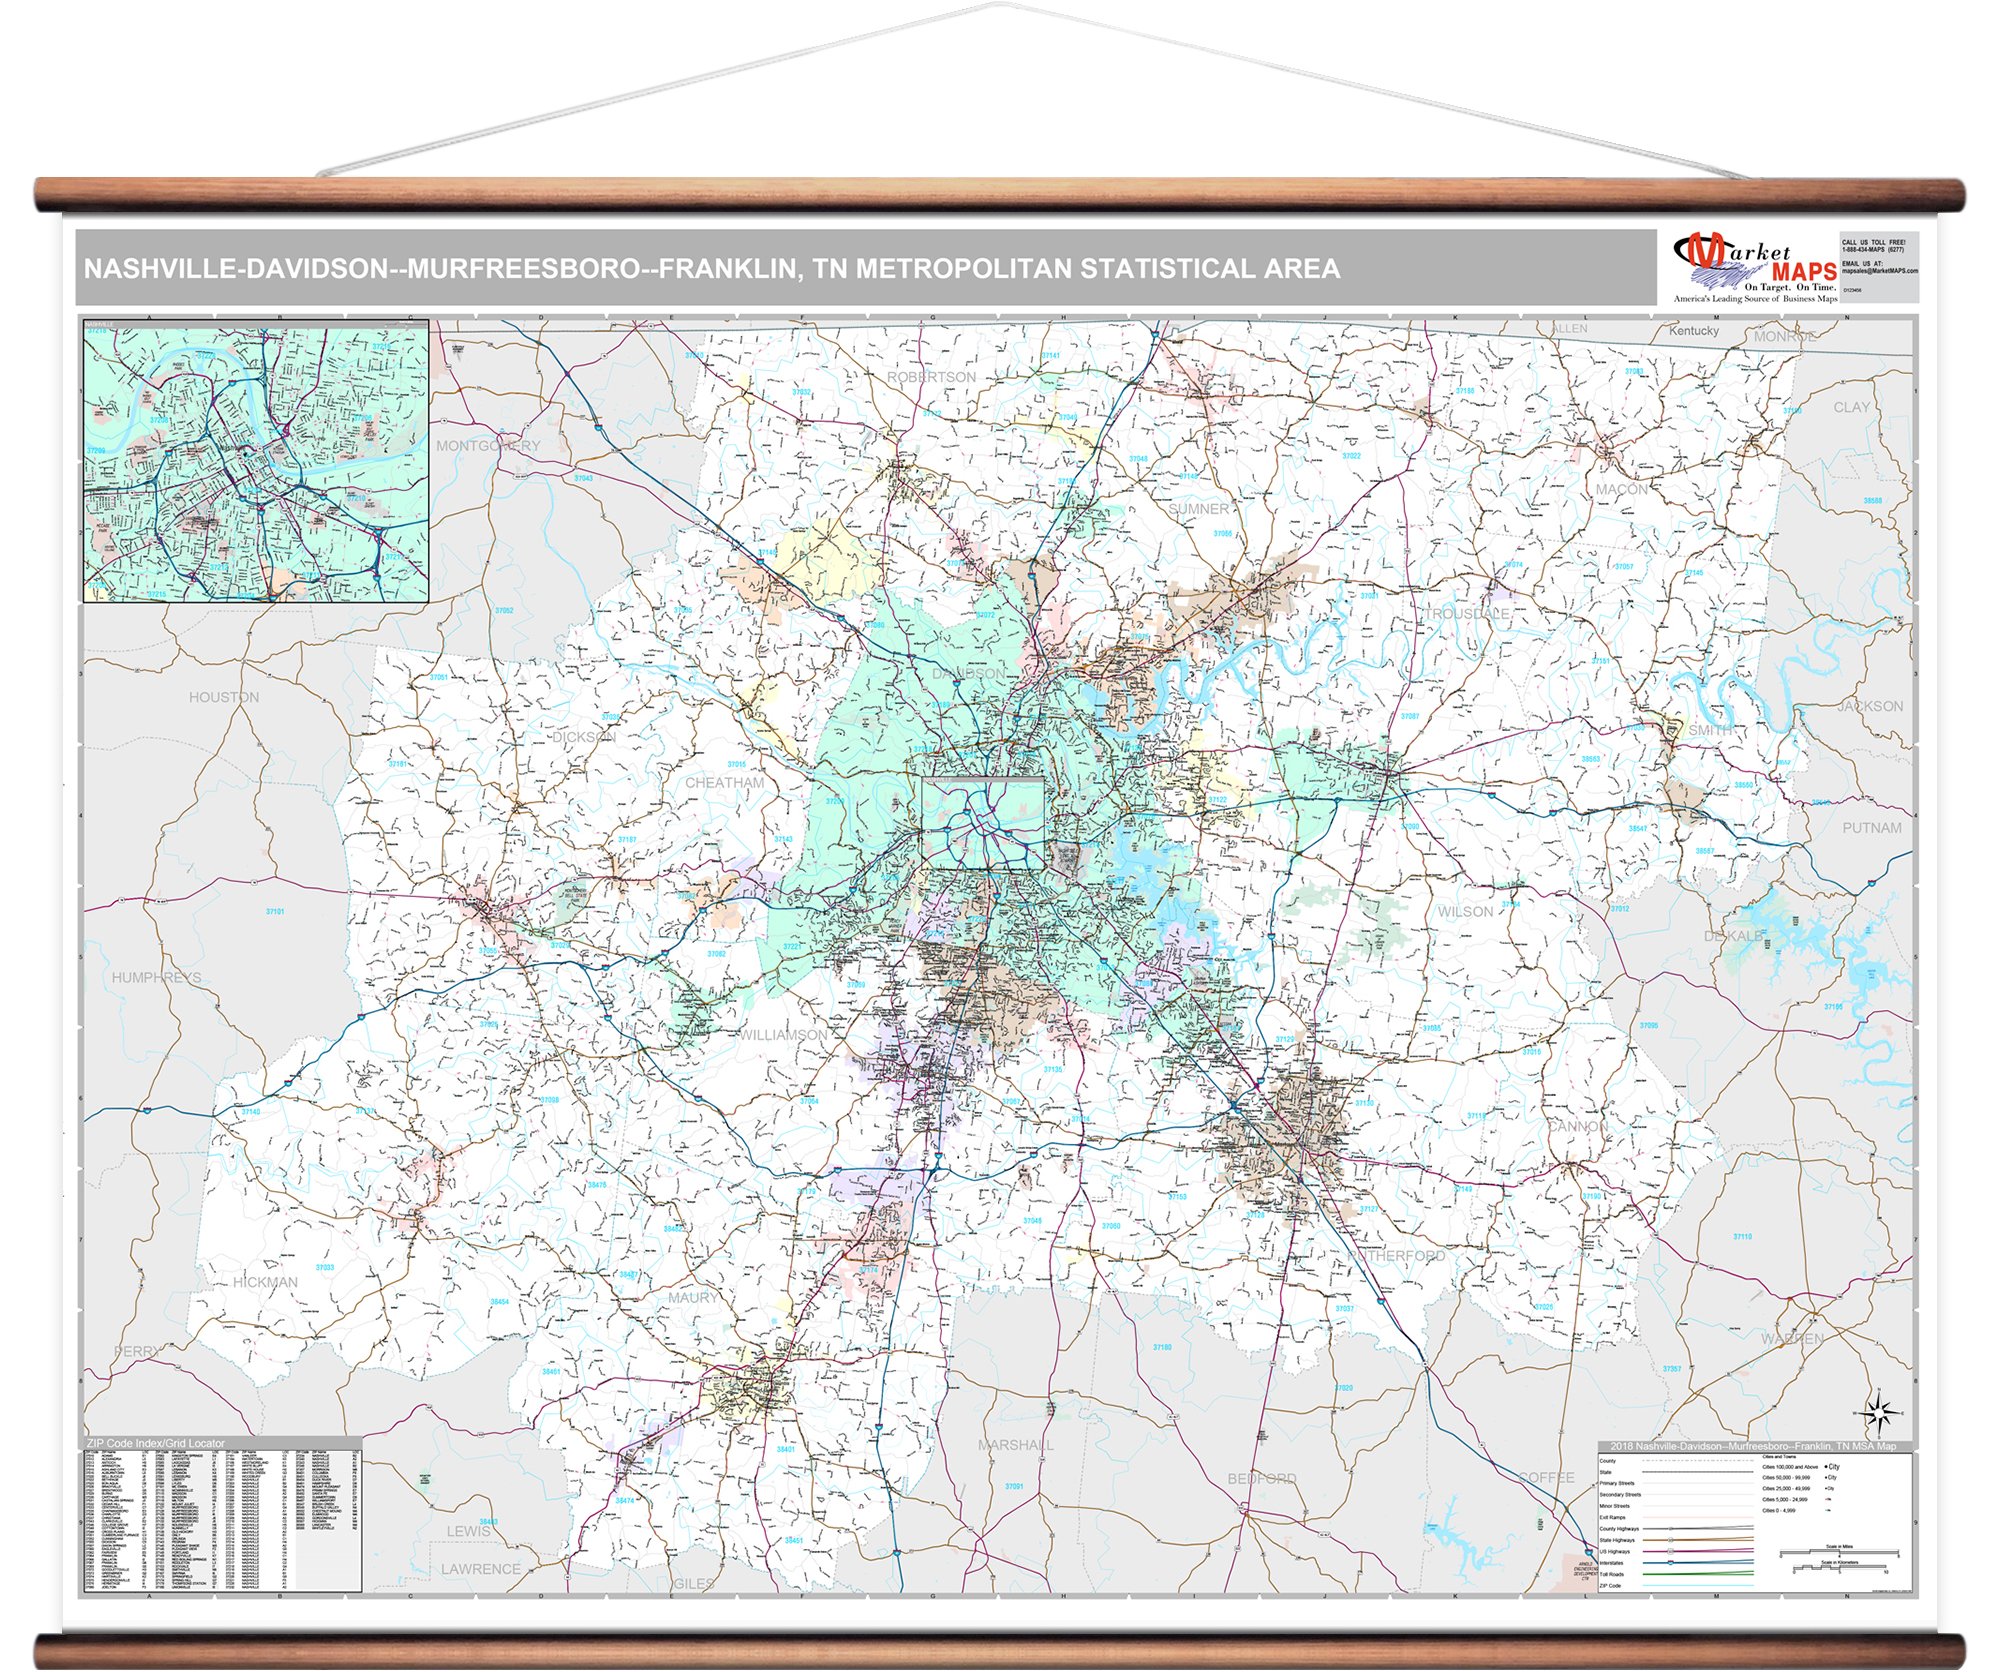Click the ZIP Code Index/Grid Locator table
Image resolution: width=2000 pixels, height=1672 pixels.
[222, 1520]
